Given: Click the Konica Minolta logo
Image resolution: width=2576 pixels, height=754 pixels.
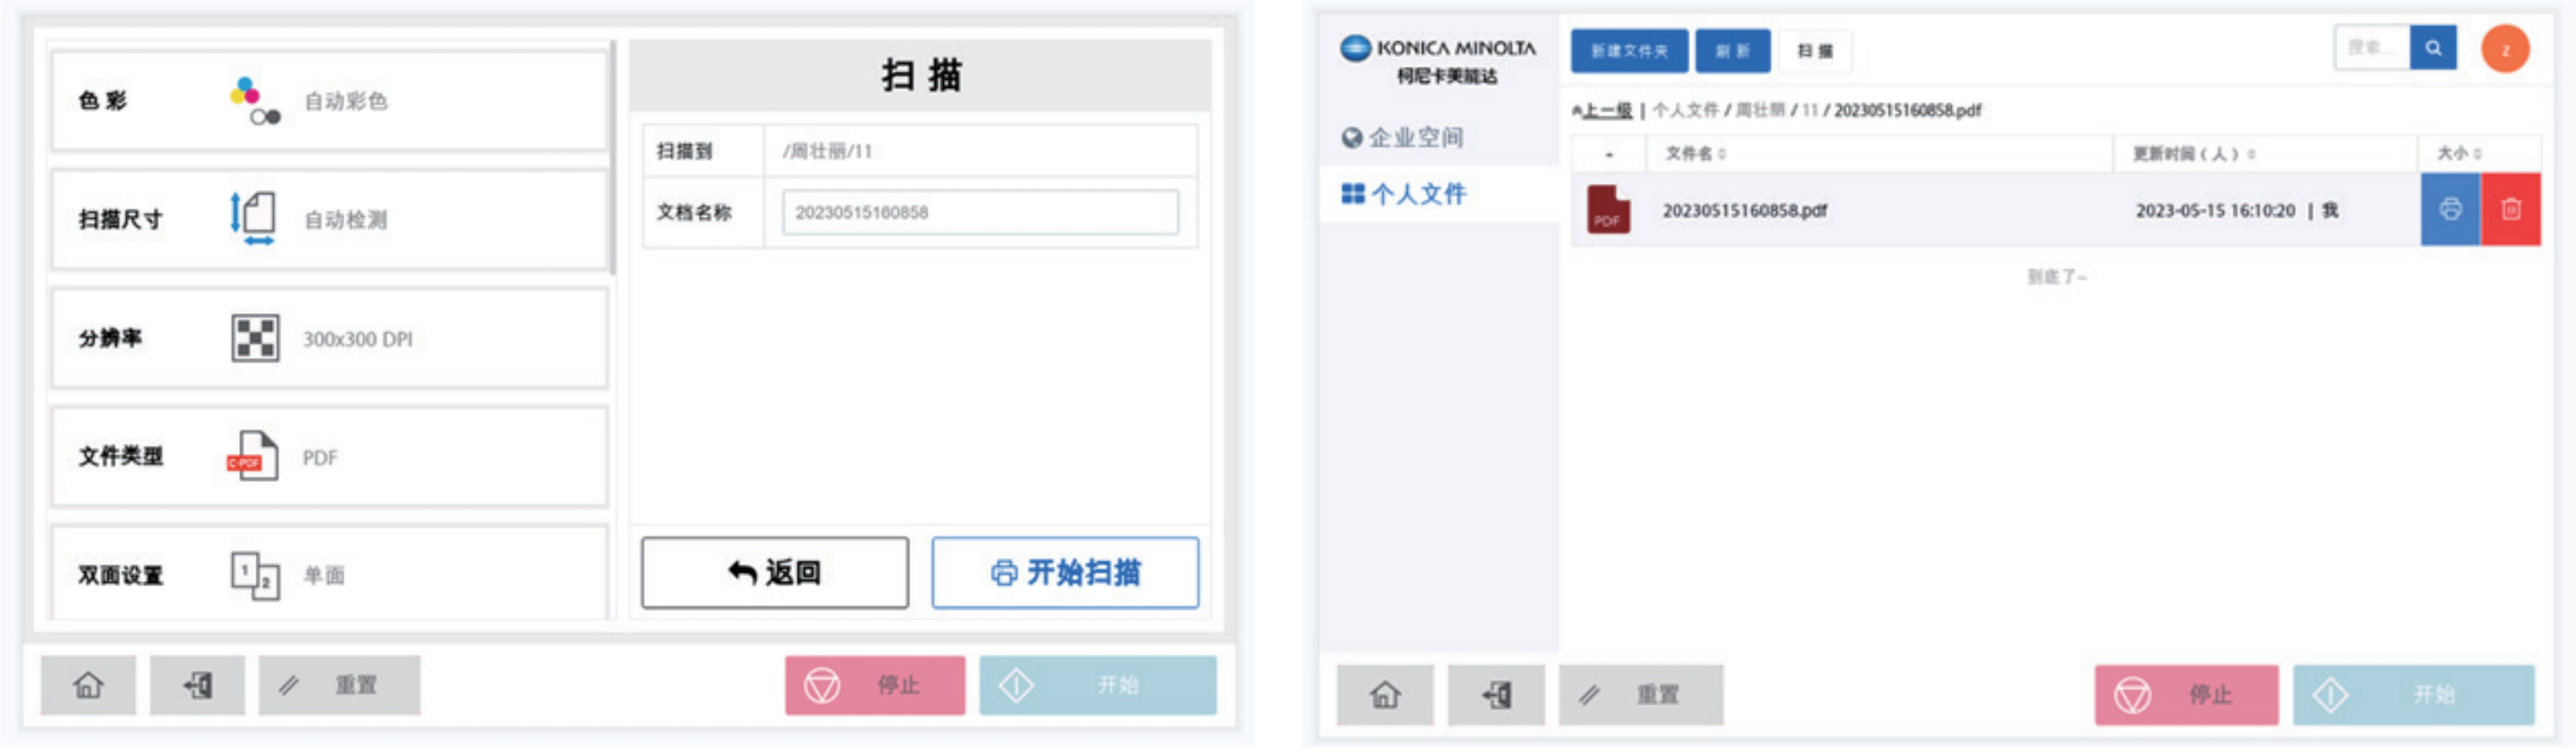Looking at the screenshot, I should point(1437,59).
